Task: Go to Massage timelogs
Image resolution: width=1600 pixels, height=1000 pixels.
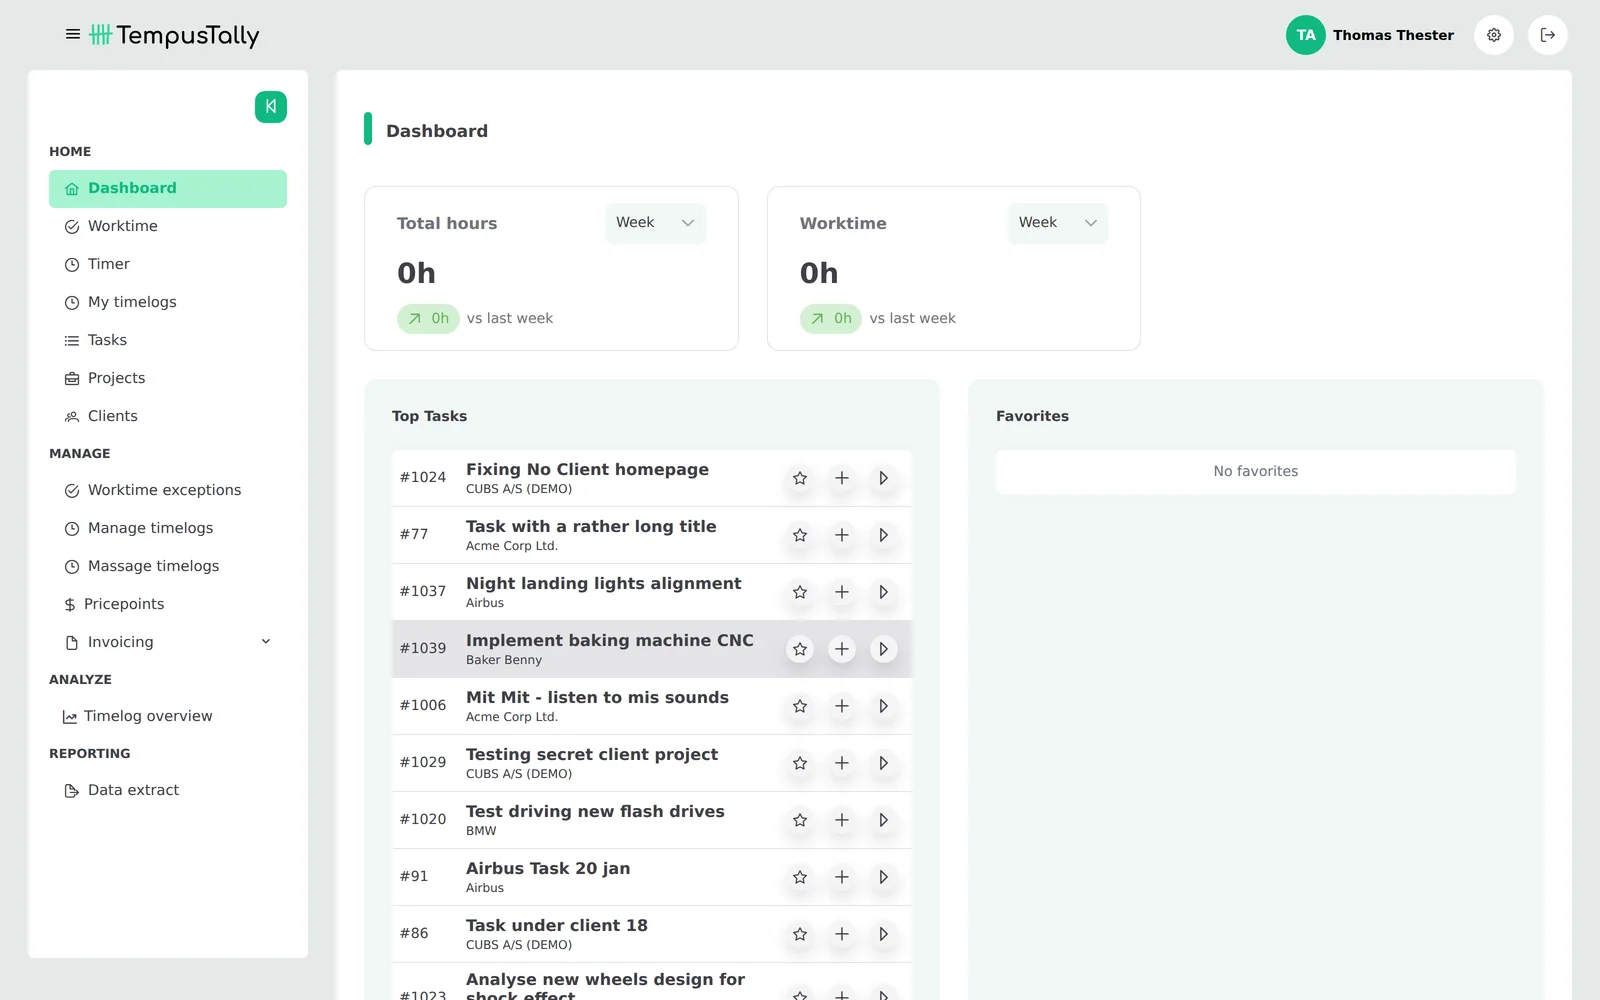Action: pos(168,566)
